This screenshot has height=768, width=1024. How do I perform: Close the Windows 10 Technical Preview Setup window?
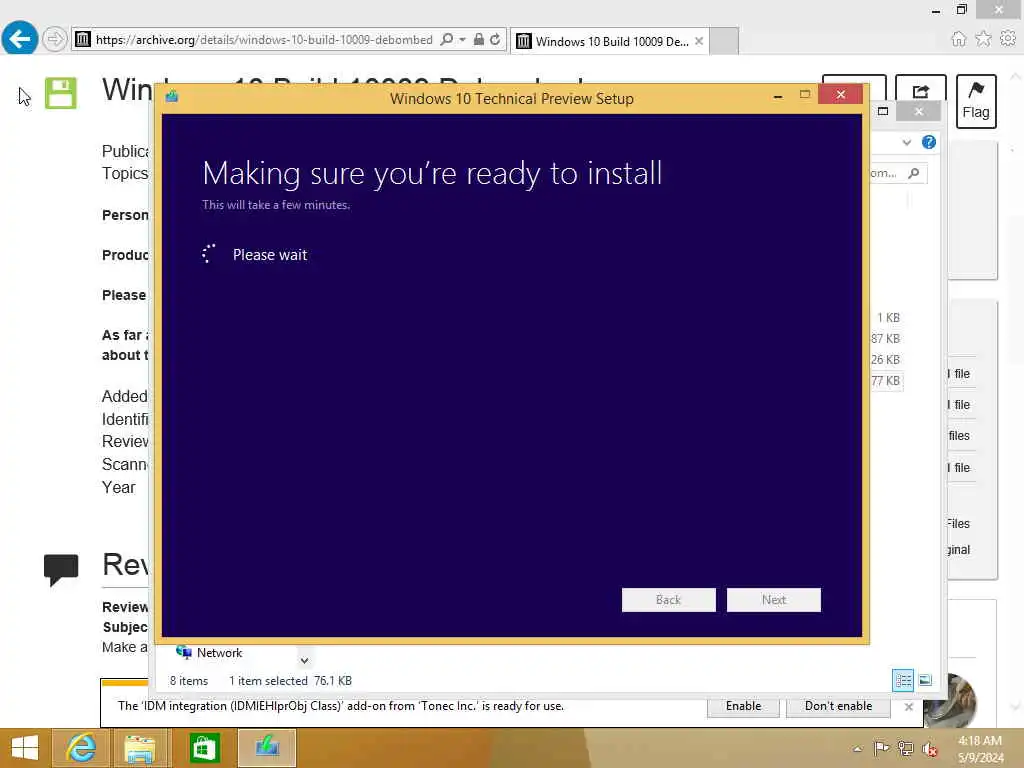(840, 95)
